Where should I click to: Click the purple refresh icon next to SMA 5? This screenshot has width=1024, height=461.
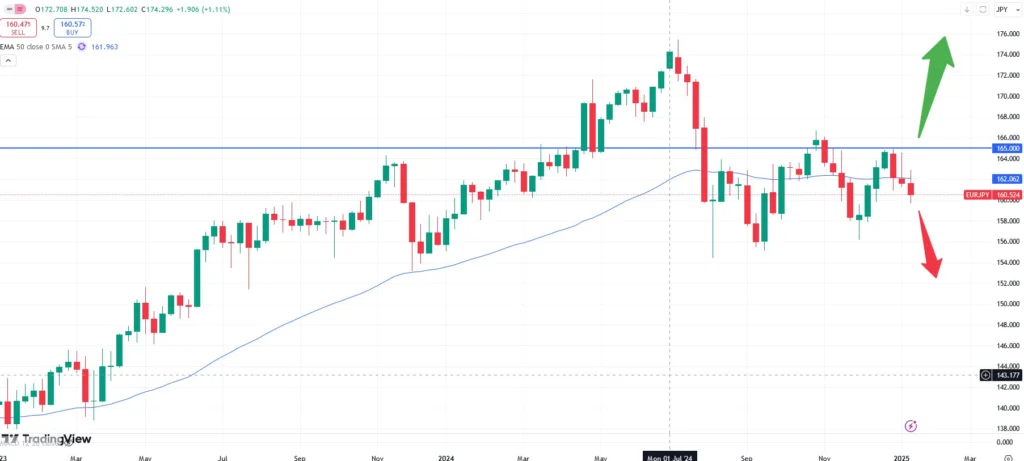(x=81, y=46)
